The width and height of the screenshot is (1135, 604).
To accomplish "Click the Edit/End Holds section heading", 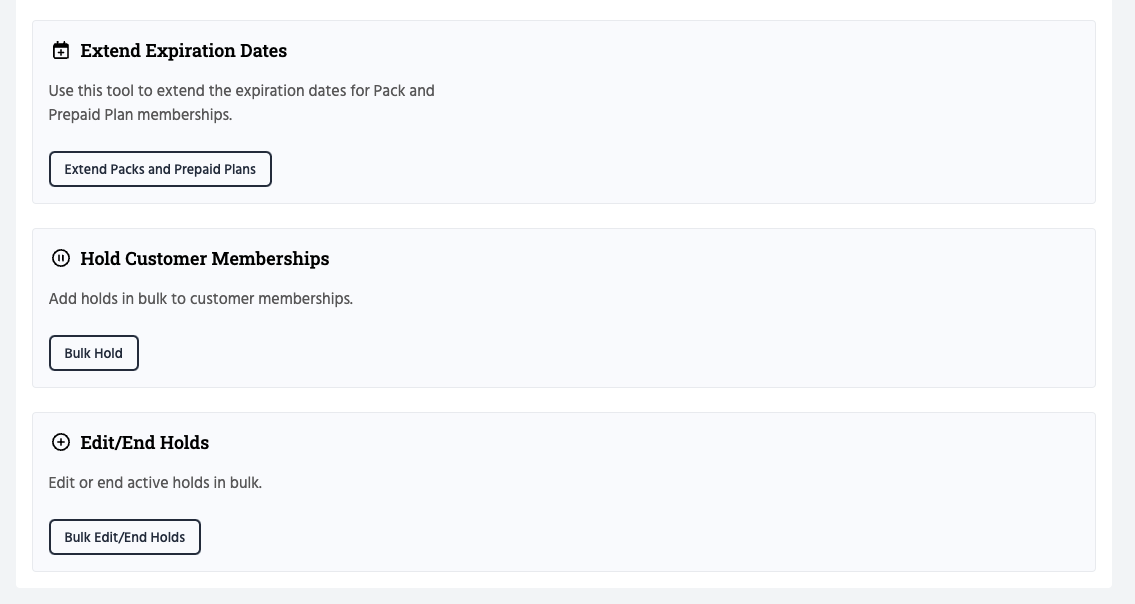I will pos(145,443).
